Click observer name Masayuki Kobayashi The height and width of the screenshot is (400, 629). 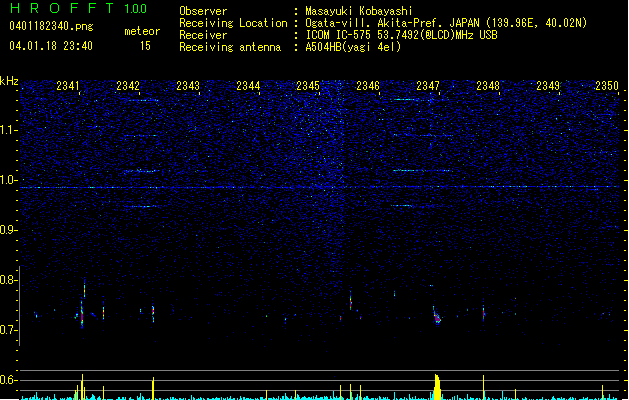click(x=359, y=11)
